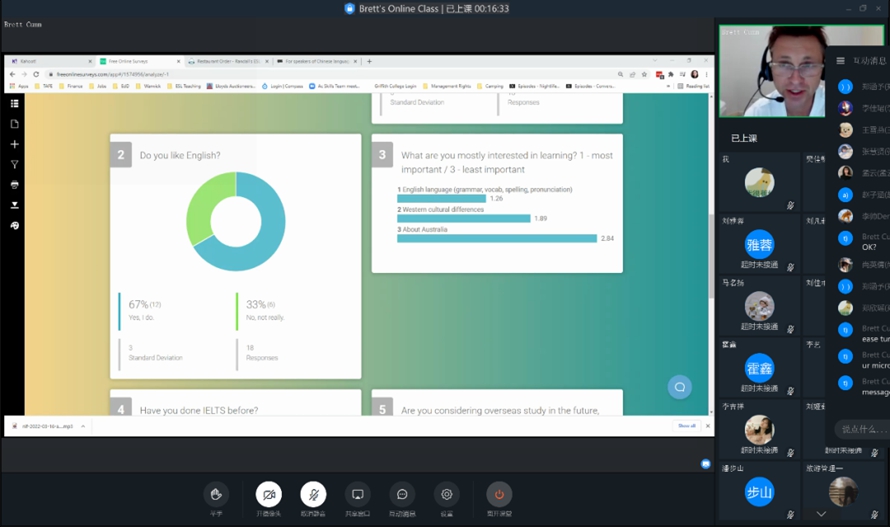Image resolution: width=890 pixels, height=527 pixels.
Task: Click the chat message input field
Action: (x=861, y=429)
